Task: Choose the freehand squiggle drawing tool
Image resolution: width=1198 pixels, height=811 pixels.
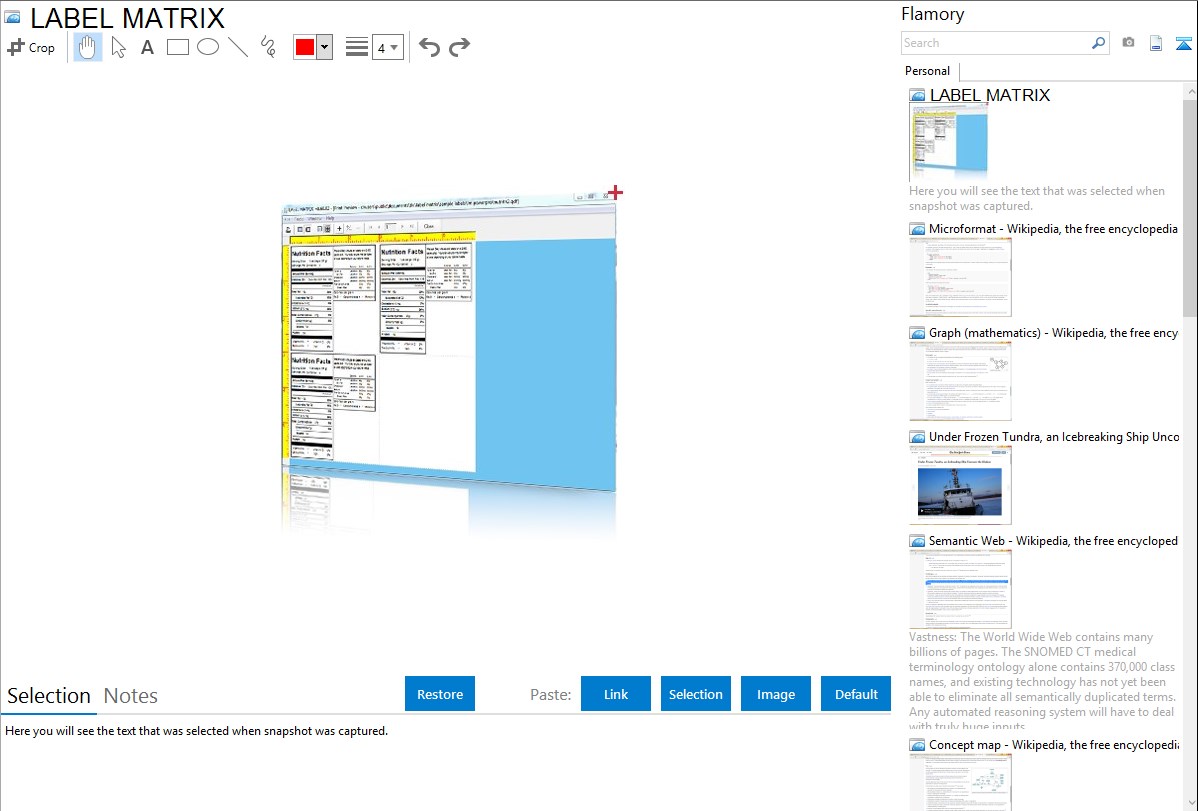Action: point(268,47)
